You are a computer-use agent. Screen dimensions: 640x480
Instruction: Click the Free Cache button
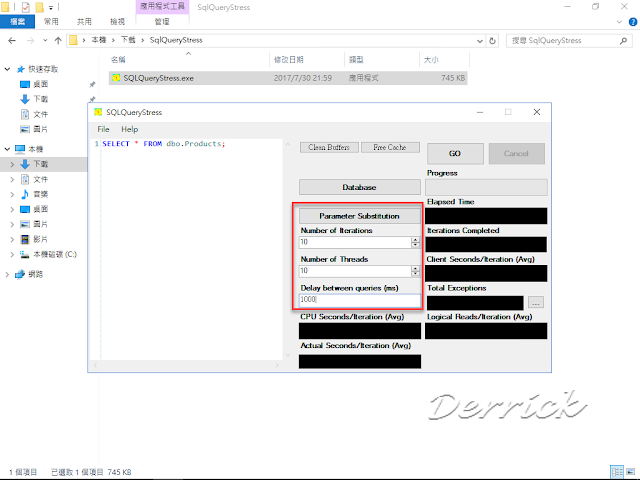pyautogui.click(x=390, y=147)
